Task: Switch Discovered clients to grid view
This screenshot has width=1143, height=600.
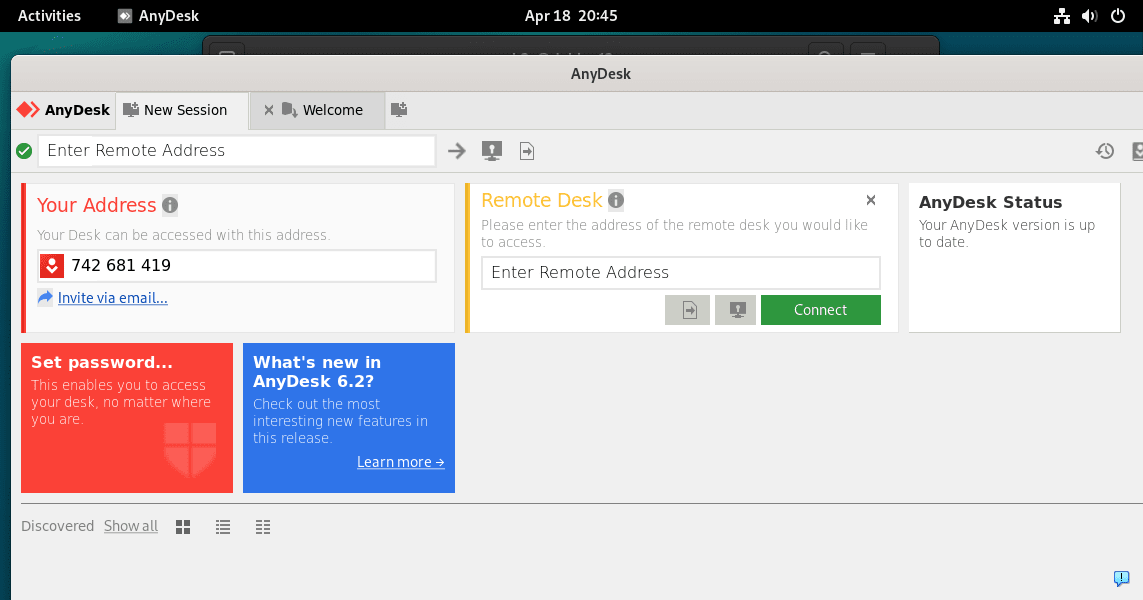Action: point(182,526)
